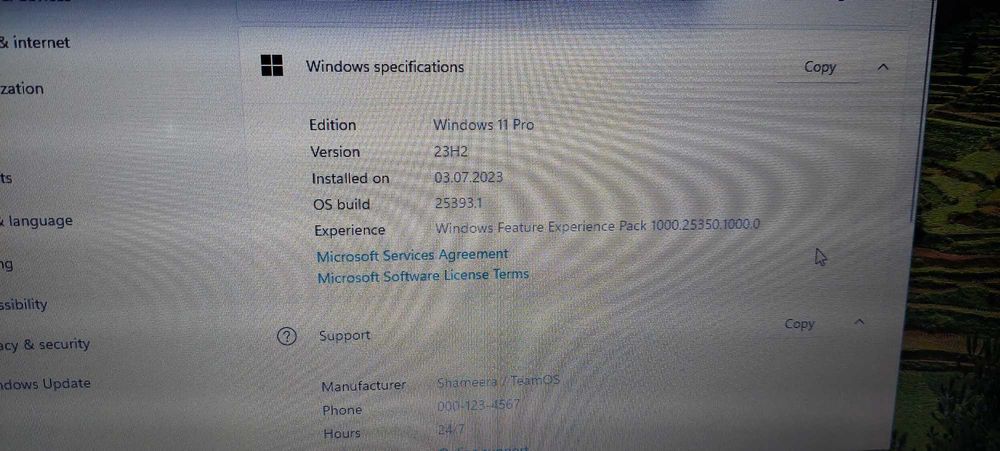Image resolution: width=1000 pixels, height=451 pixels.
Task: Click the Edition label
Action: [332, 125]
